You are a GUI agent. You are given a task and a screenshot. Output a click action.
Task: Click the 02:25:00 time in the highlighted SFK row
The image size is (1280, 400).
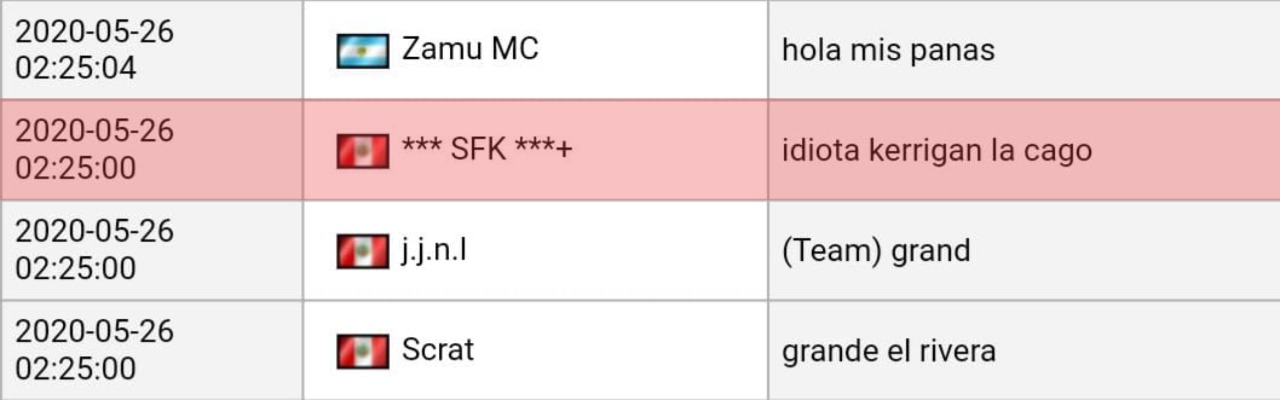click(76, 168)
